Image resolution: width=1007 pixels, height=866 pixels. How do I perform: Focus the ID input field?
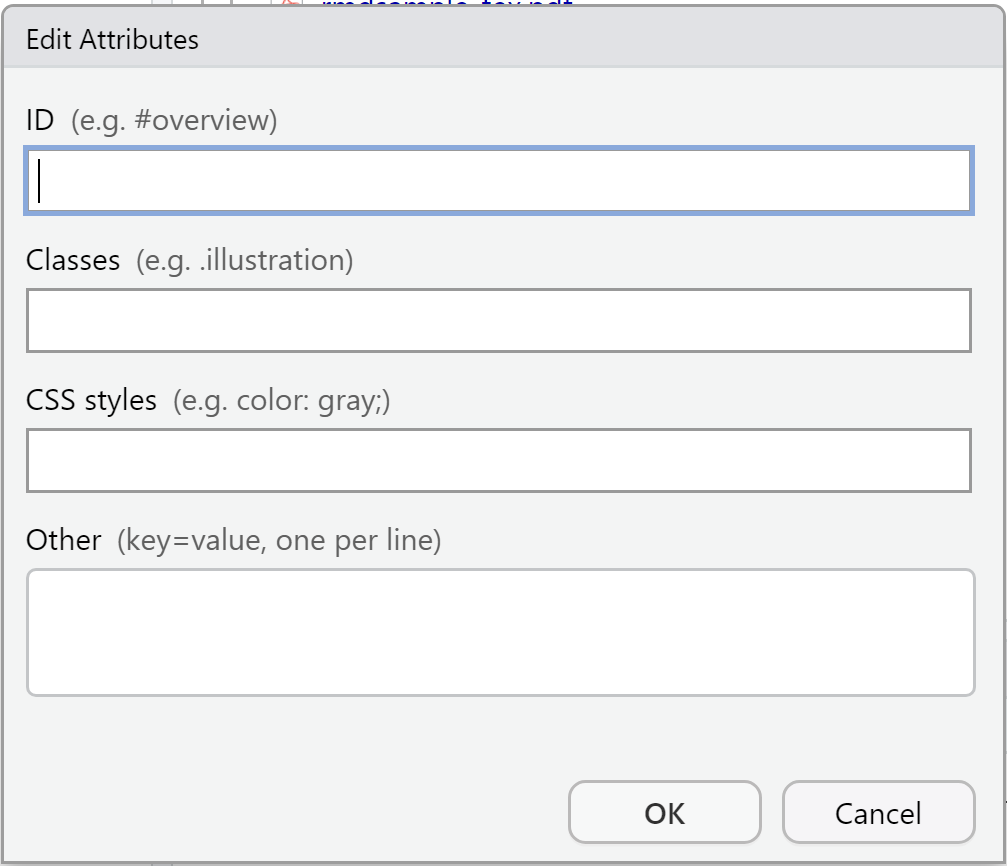tap(499, 181)
